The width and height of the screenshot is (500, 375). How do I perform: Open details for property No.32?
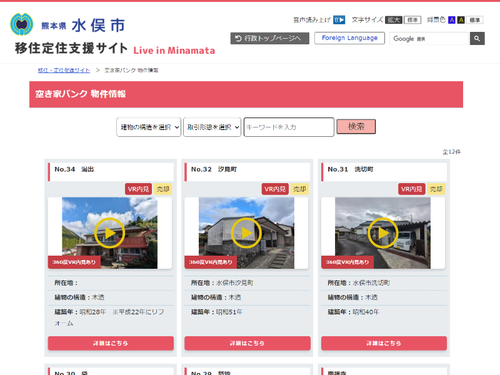click(x=247, y=343)
